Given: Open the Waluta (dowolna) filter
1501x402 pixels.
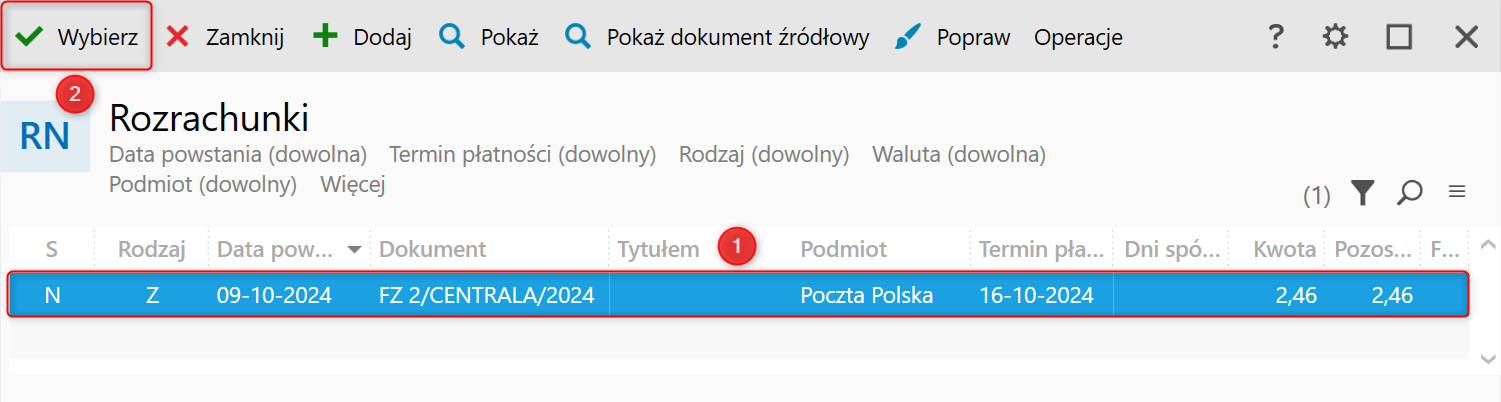Looking at the screenshot, I should pyautogui.click(x=958, y=155).
